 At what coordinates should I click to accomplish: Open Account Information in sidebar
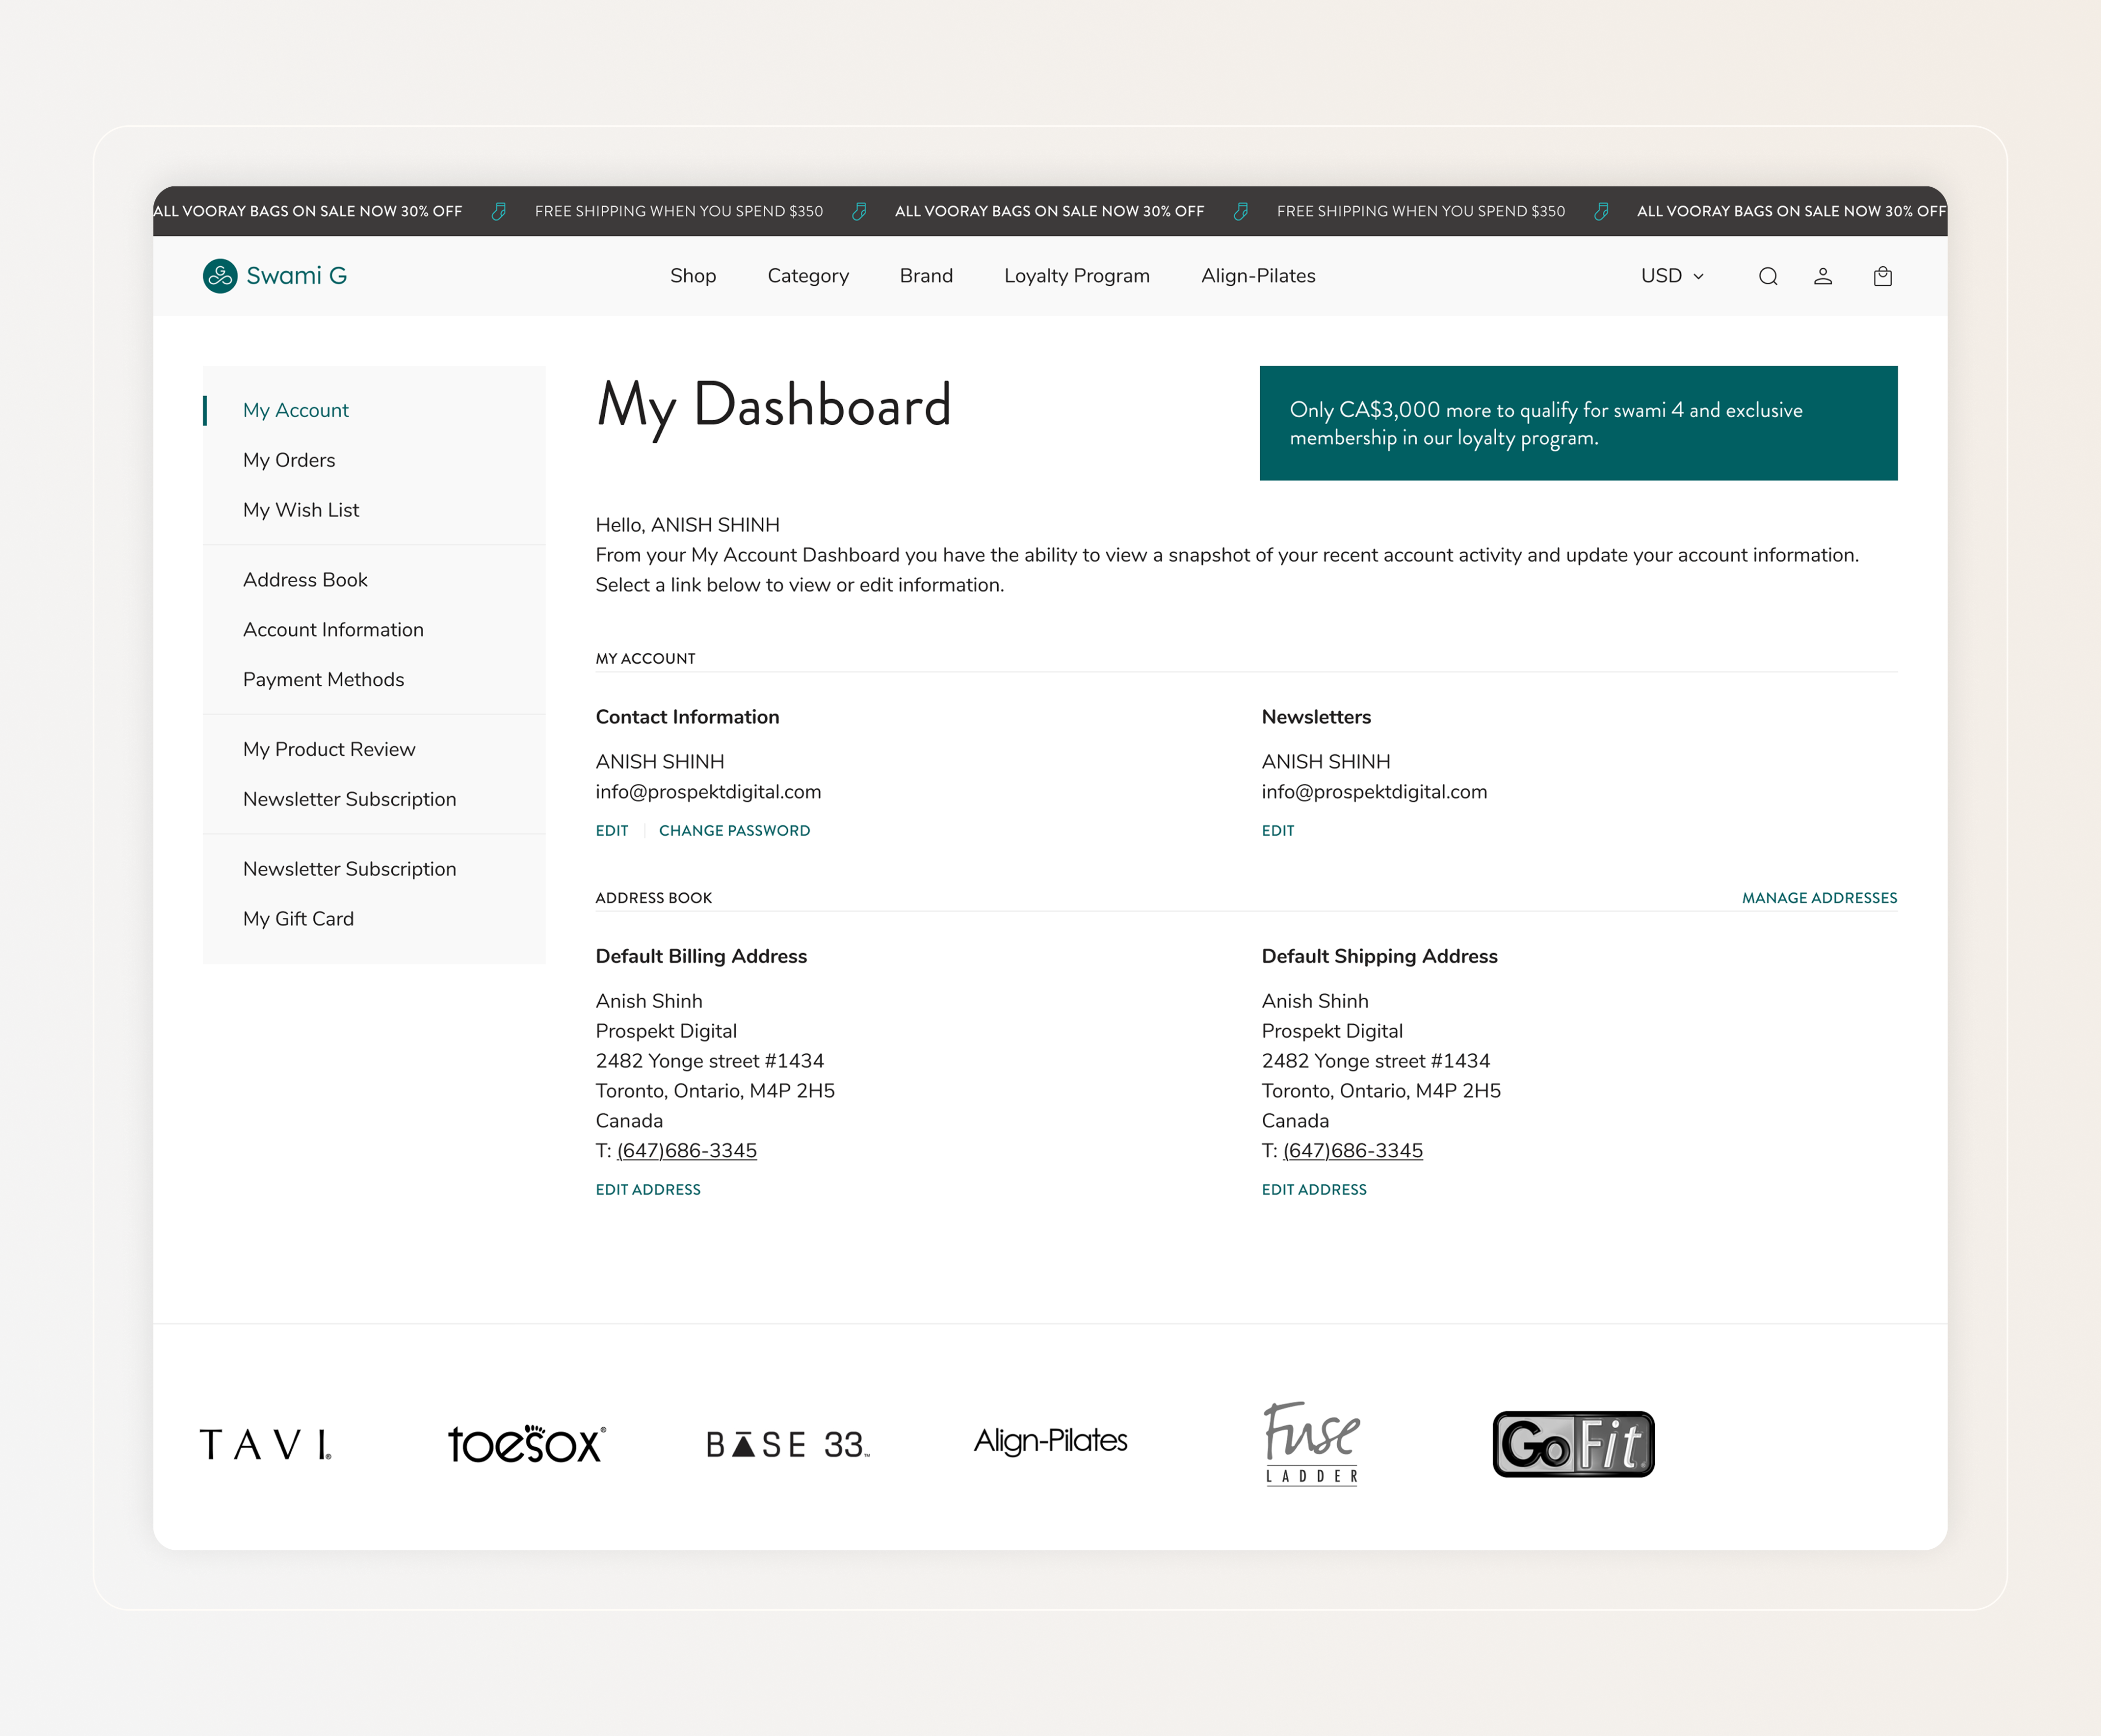pos(333,630)
